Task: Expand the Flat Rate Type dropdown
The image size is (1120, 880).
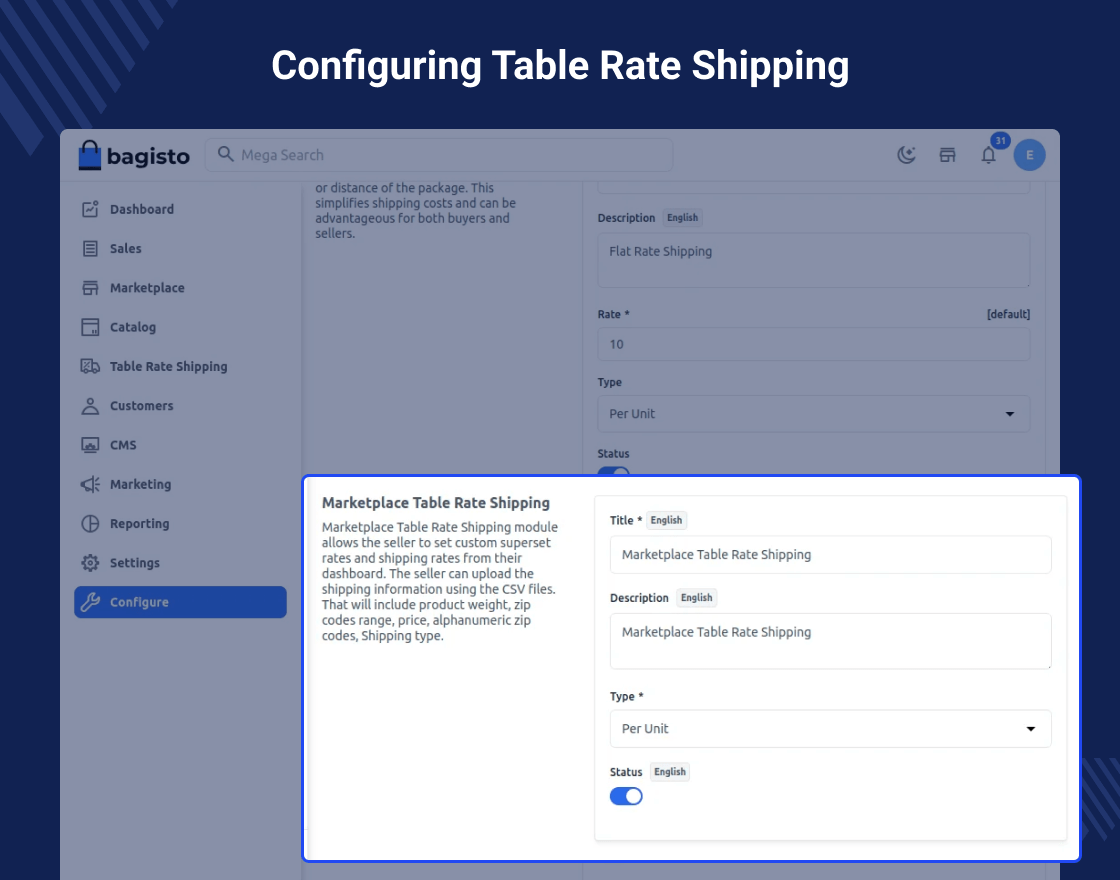Action: [813, 414]
